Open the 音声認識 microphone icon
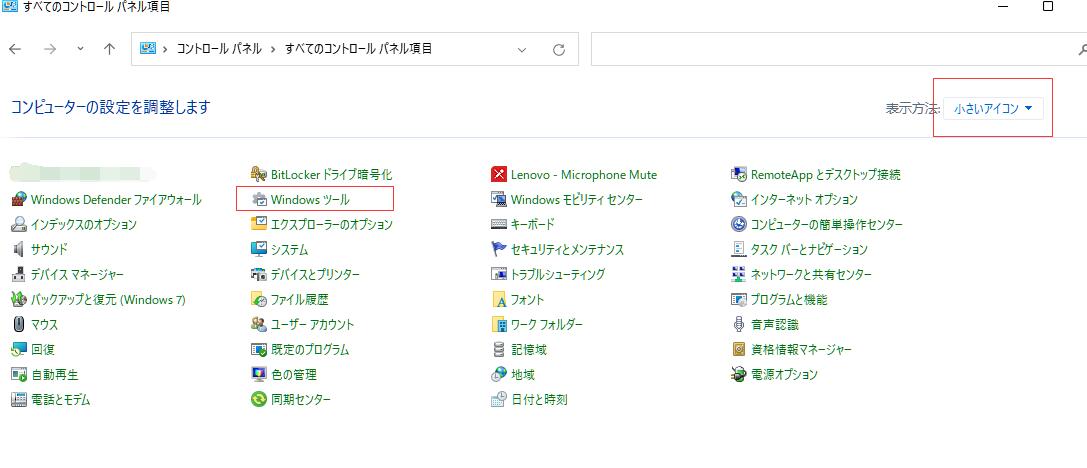The image size is (1087, 468). (x=739, y=324)
